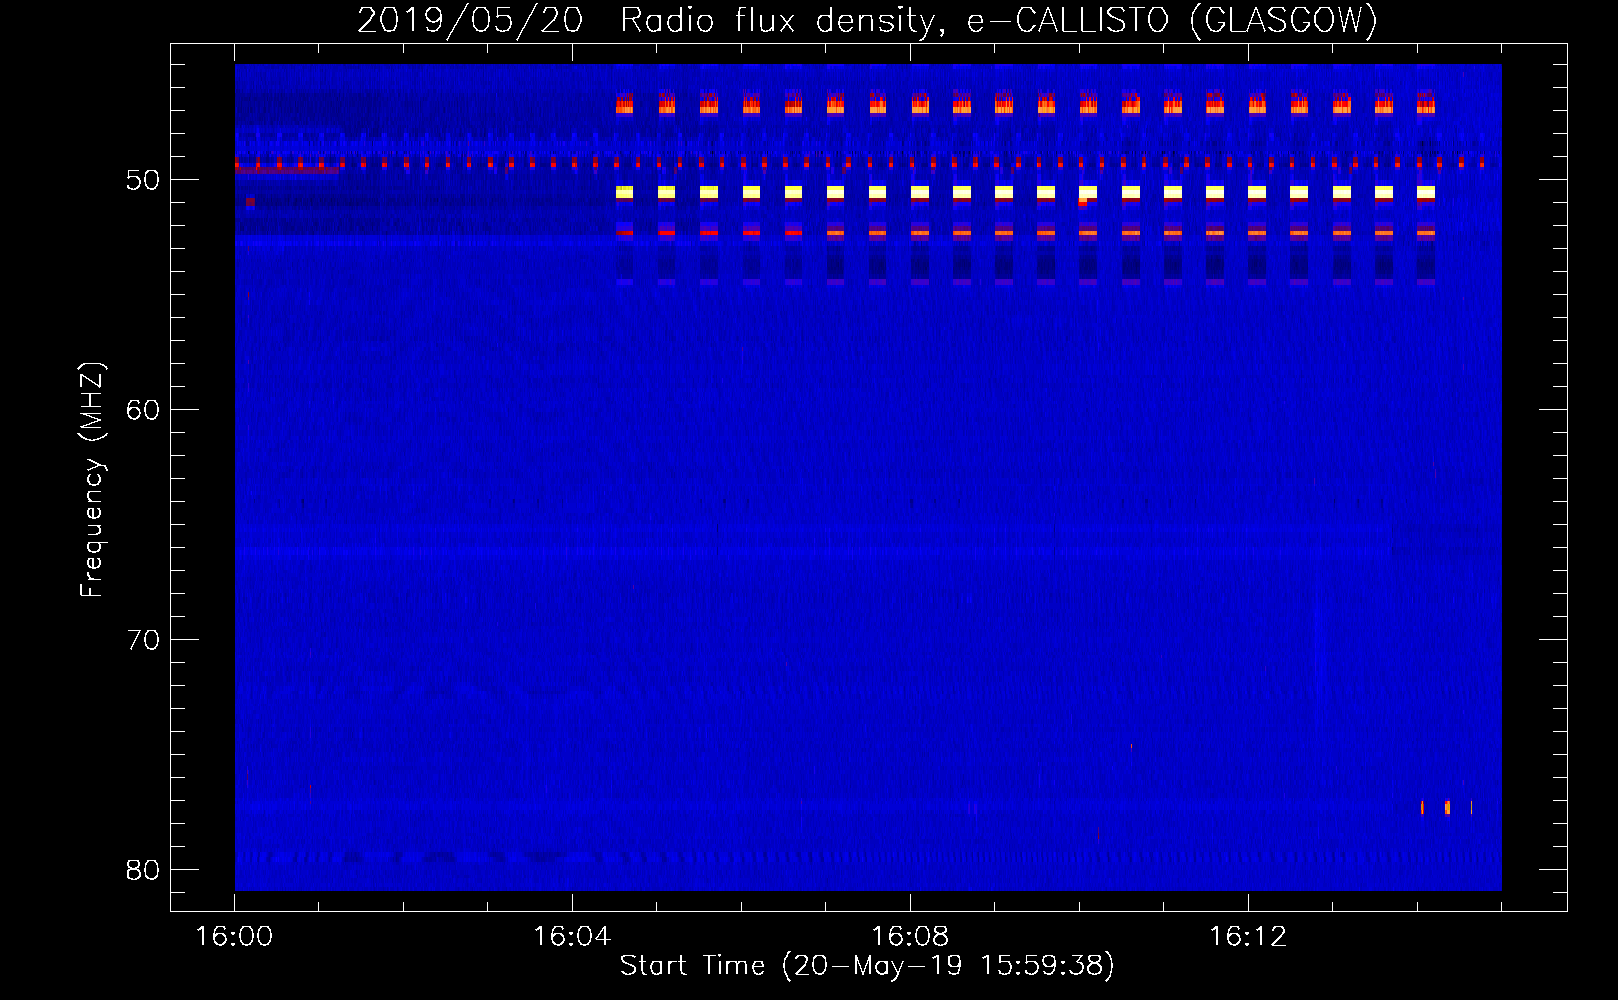Click the plot title "2019/05/20 Radio flux density, e-CALLISTO (GLASGOW)"
This screenshot has width=1618, height=1000.
click(x=867, y=20)
